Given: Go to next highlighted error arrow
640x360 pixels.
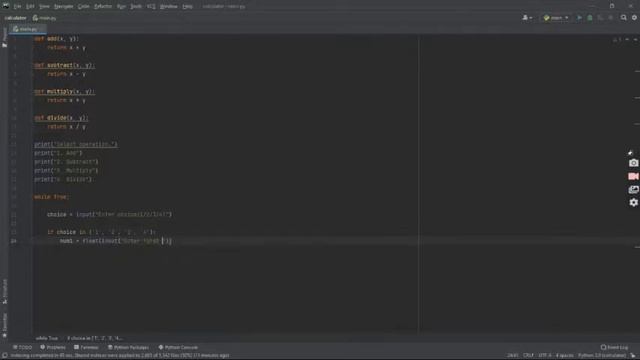Looking at the screenshot, I should pyautogui.click(x=635, y=40).
